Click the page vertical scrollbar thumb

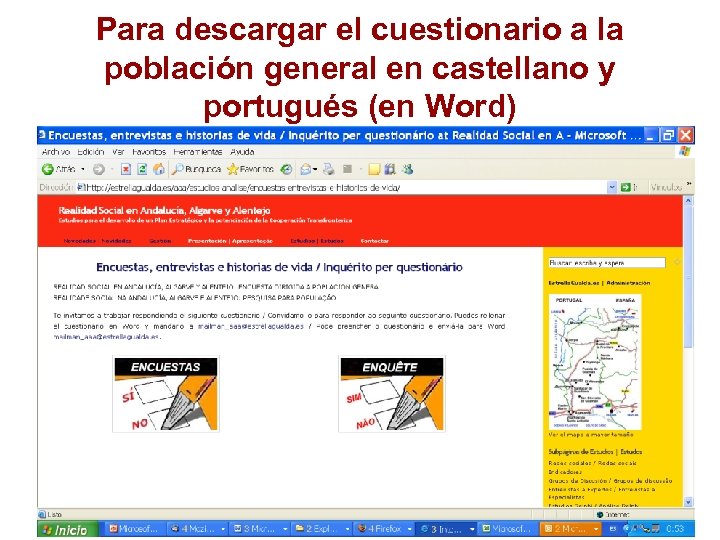(687, 277)
